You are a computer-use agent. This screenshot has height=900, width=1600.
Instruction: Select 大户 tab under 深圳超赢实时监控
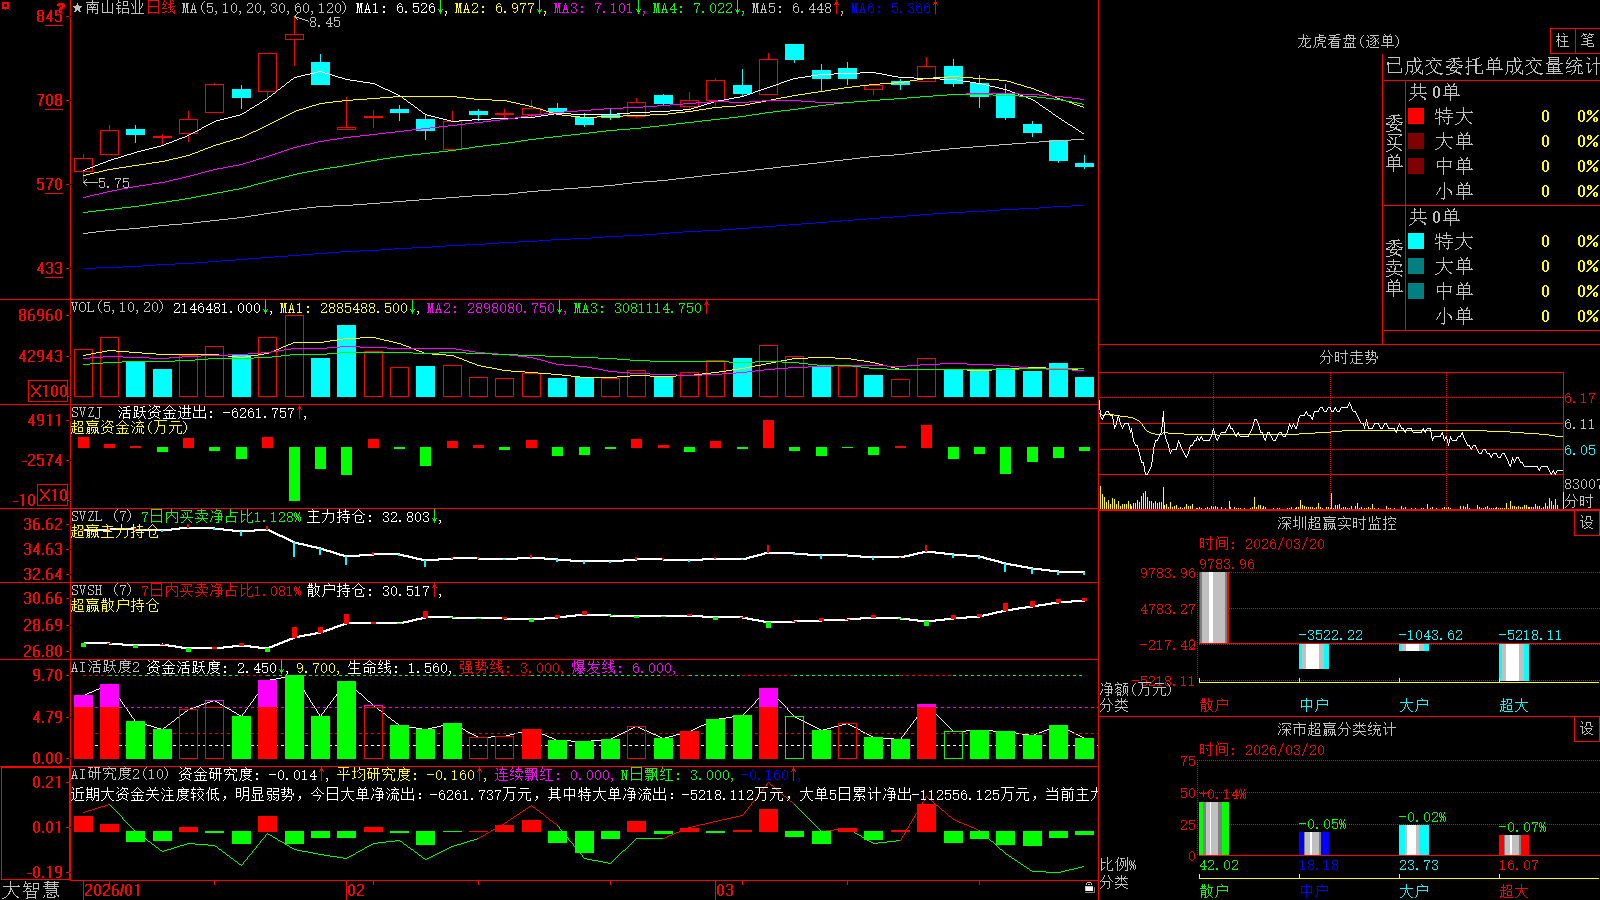point(1414,705)
